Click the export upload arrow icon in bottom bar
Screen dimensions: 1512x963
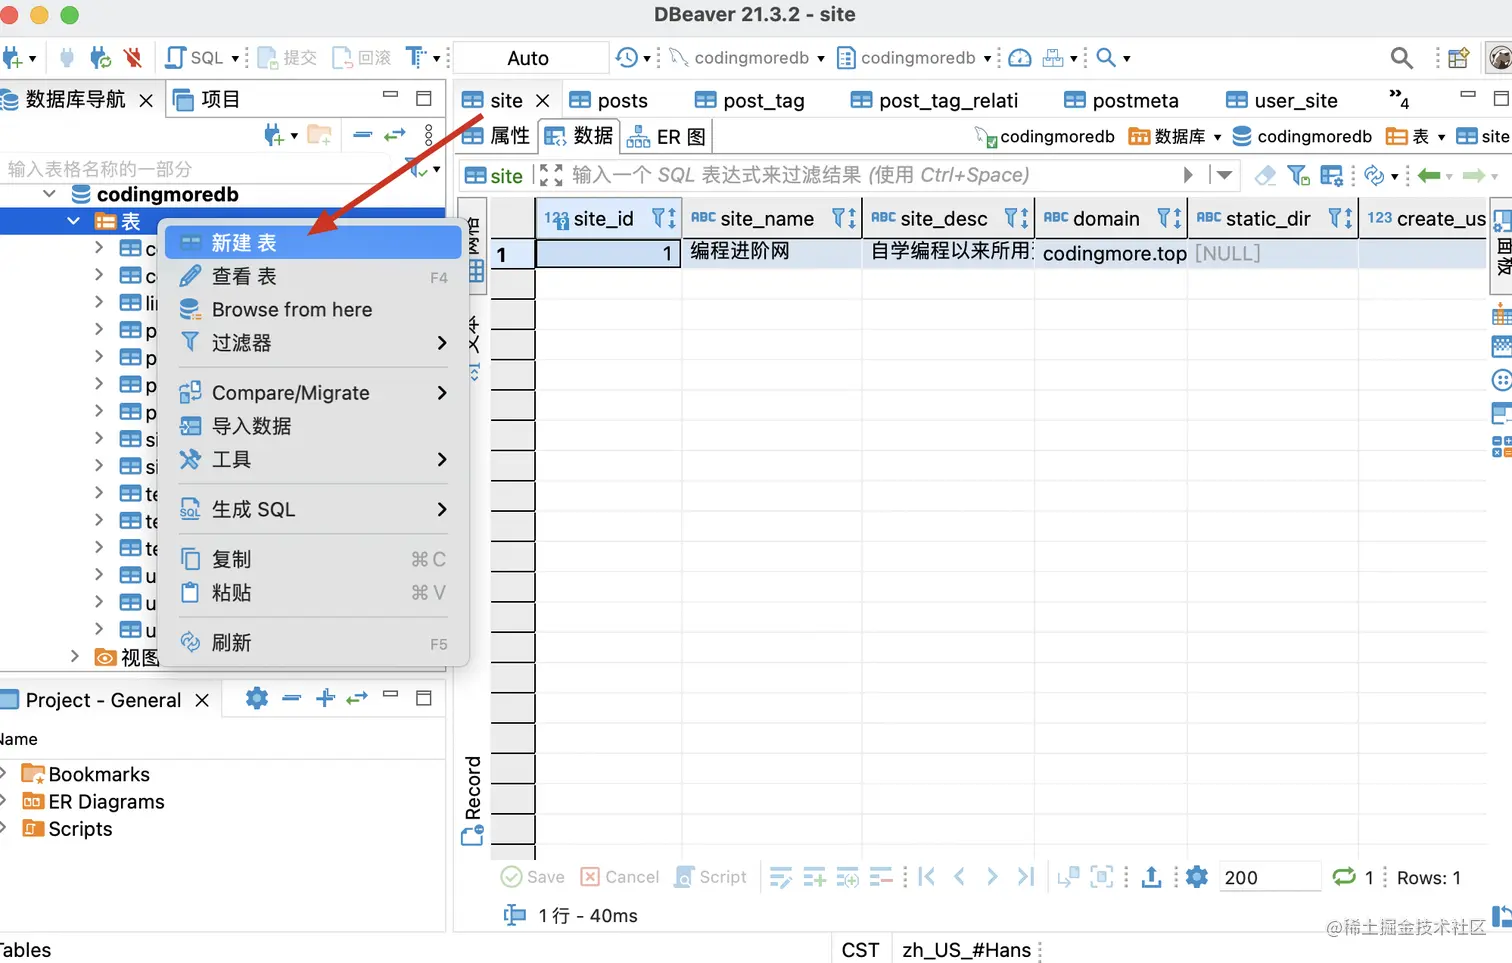(x=1151, y=877)
